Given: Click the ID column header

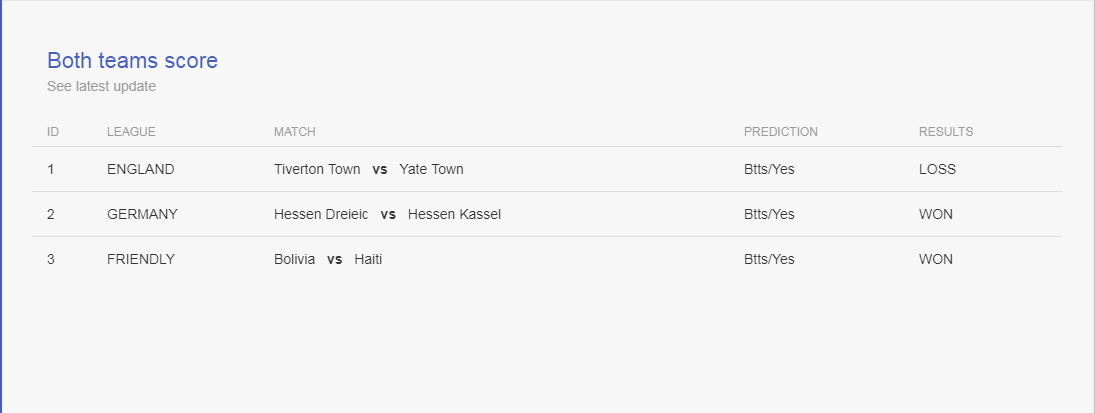Looking at the screenshot, I should (53, 132).
